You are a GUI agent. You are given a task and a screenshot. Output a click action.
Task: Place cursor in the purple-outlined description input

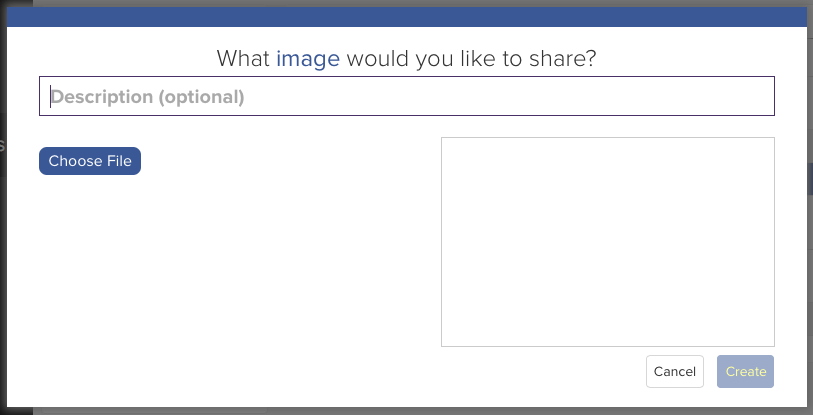click(406, 96)
